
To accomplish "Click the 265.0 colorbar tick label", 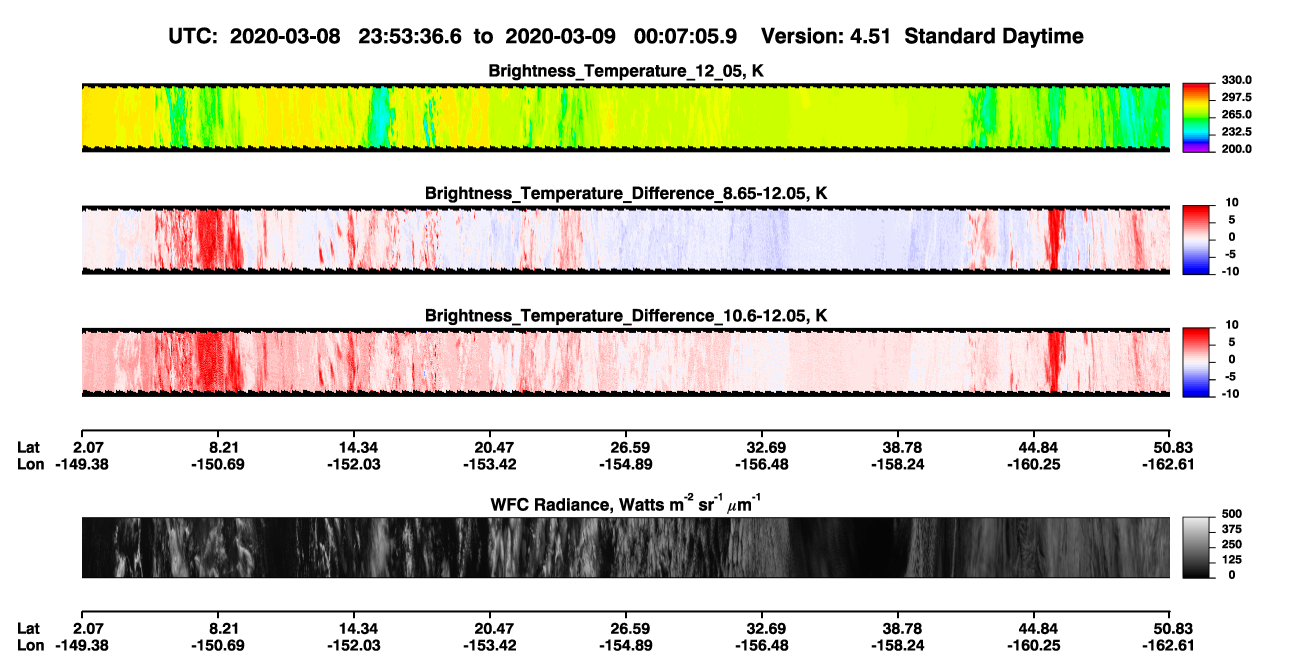I will [1236, 114].
